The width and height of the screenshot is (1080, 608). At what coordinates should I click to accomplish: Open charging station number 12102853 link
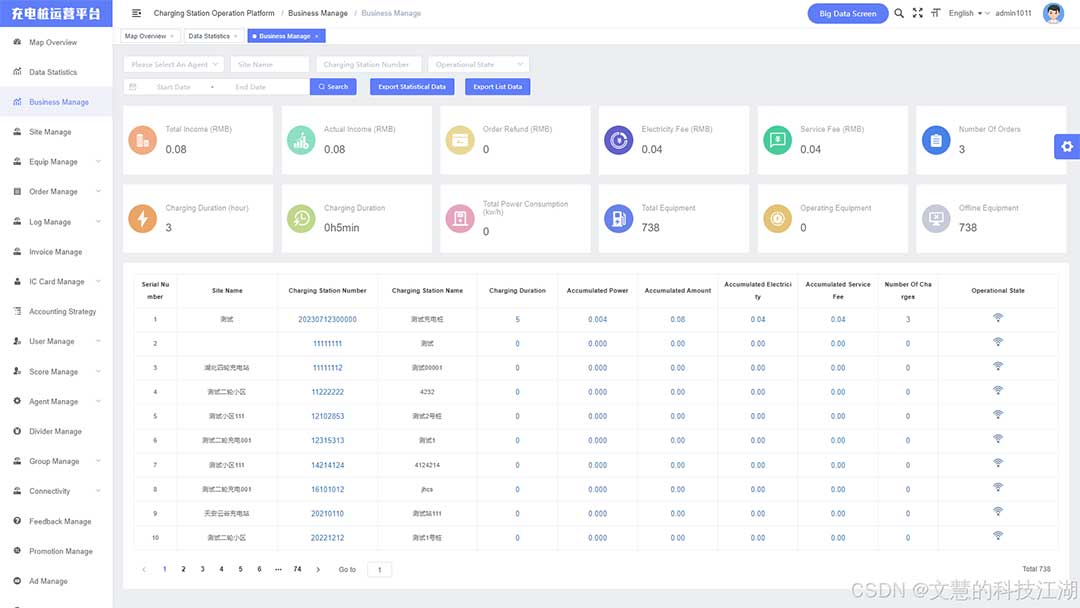pyautogui.click(x=328, y=417)
